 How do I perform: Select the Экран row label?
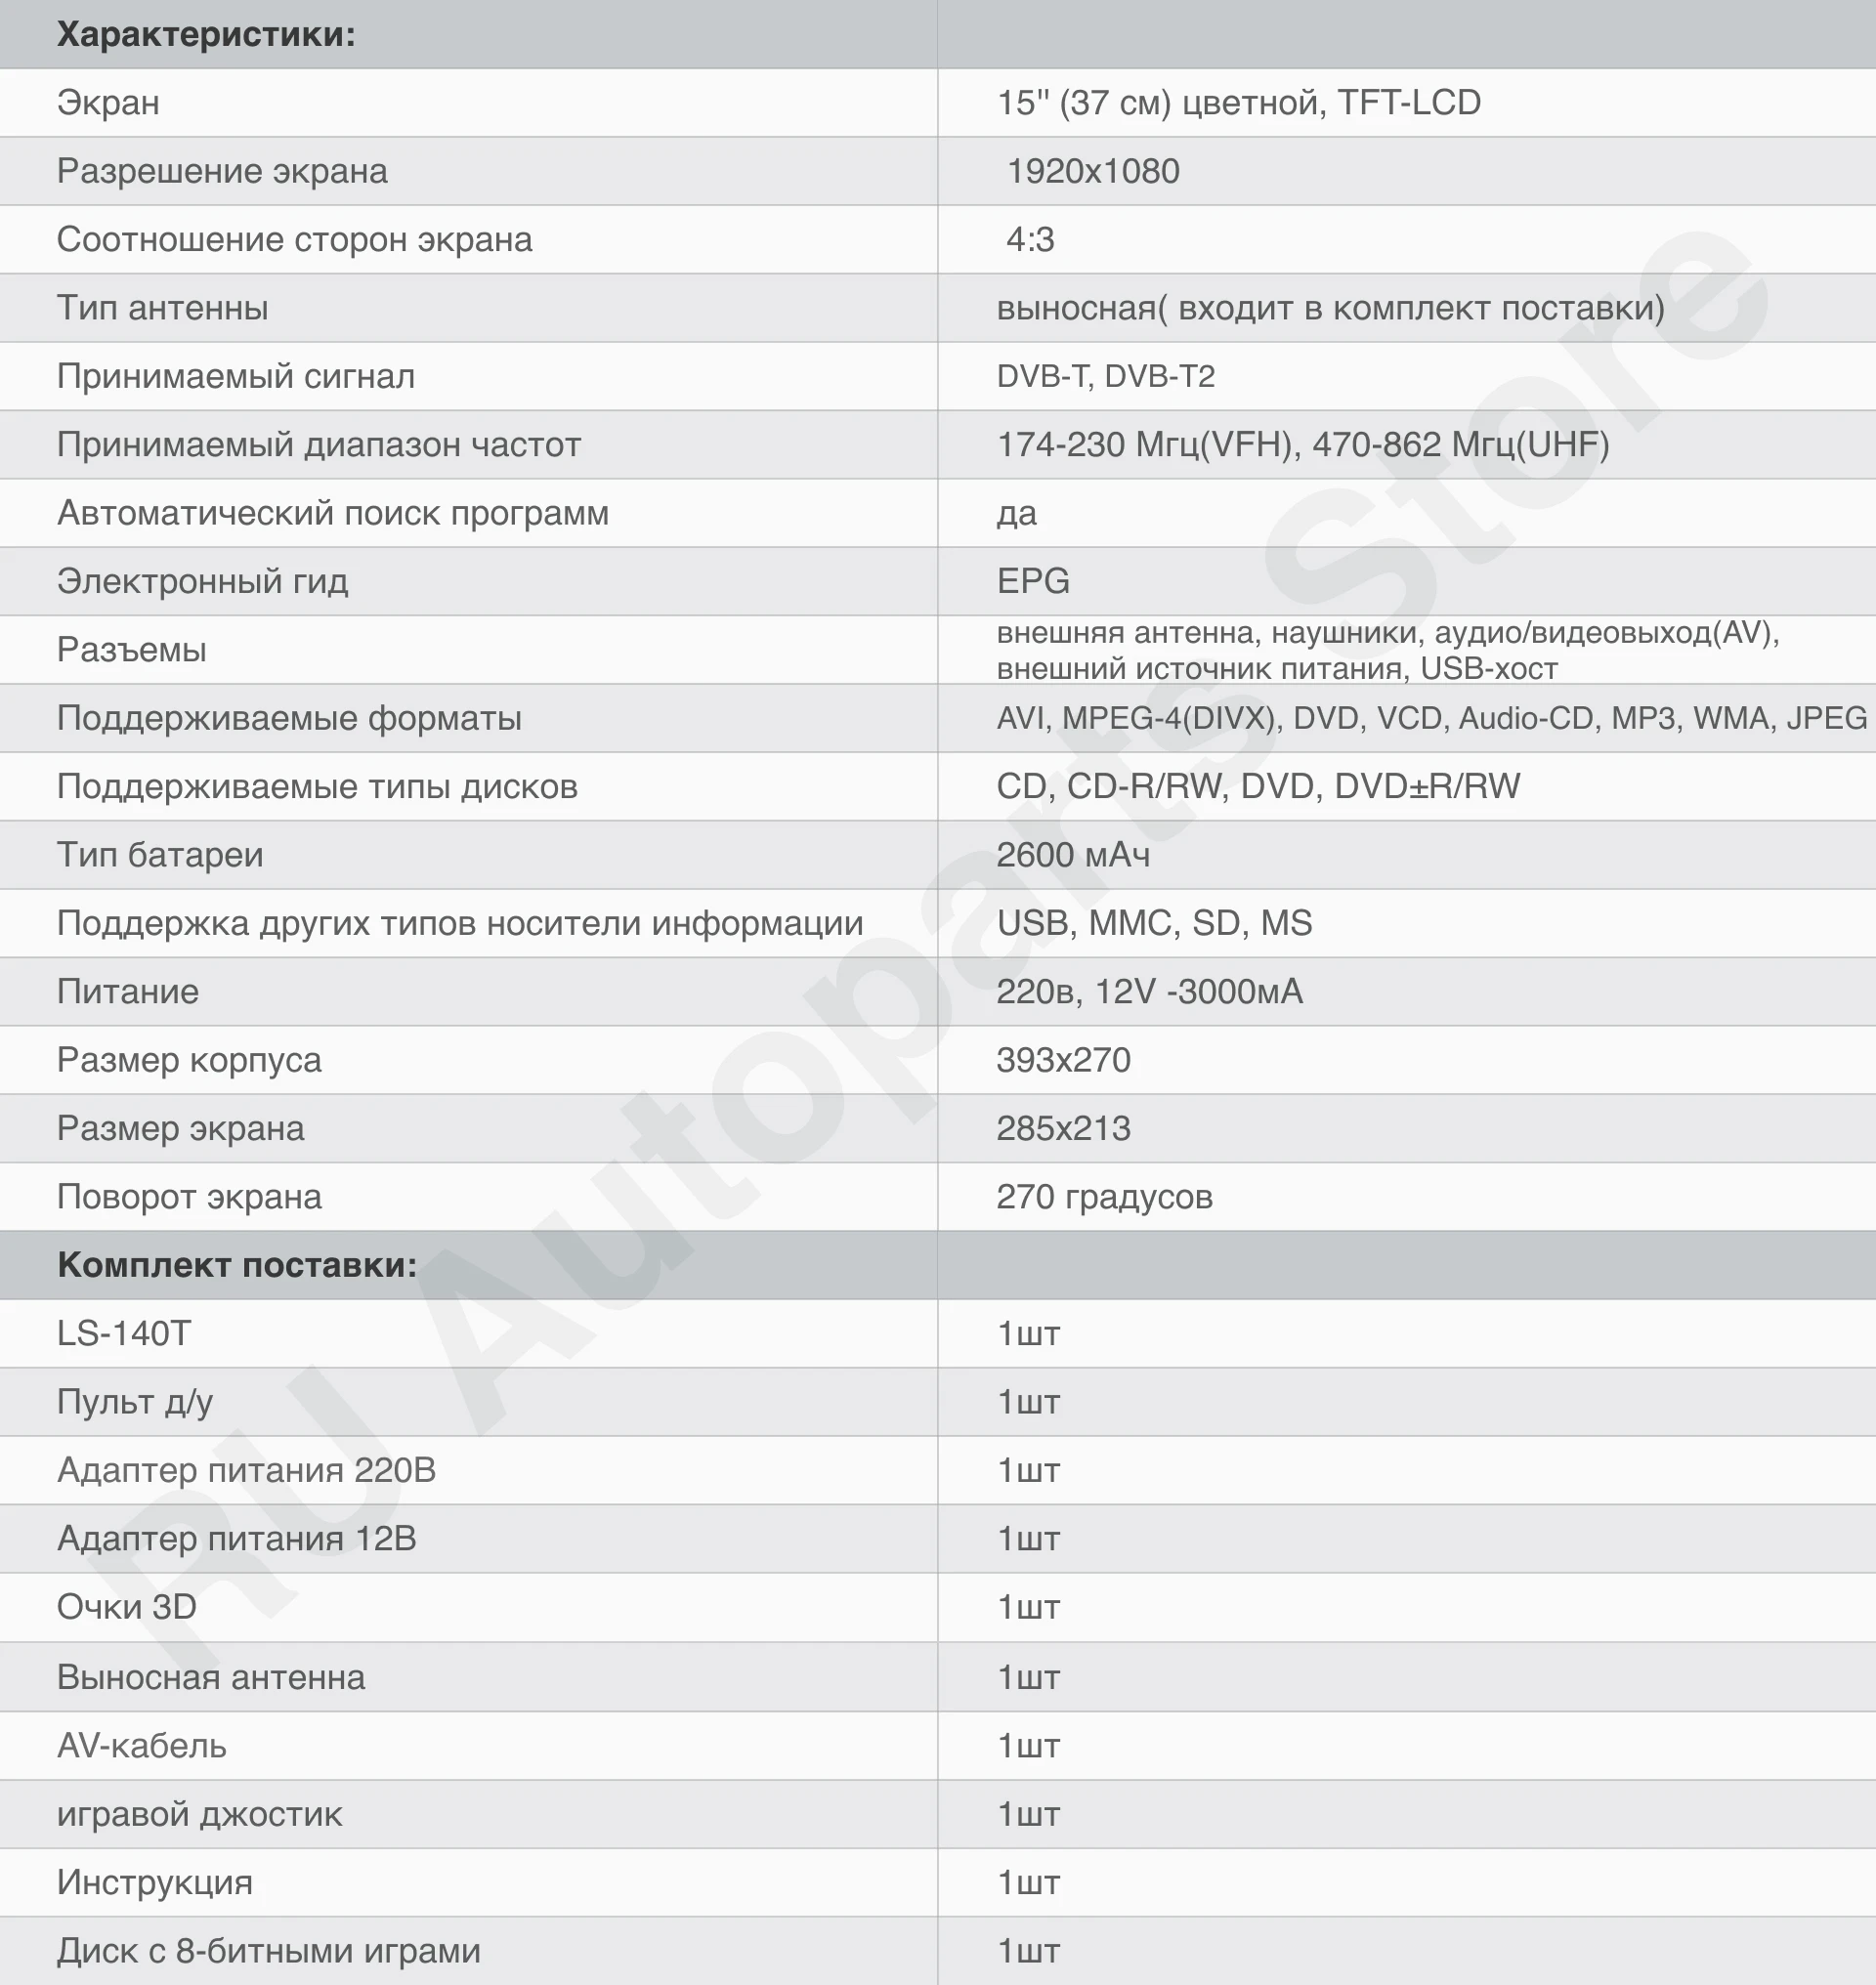point(108,102)
